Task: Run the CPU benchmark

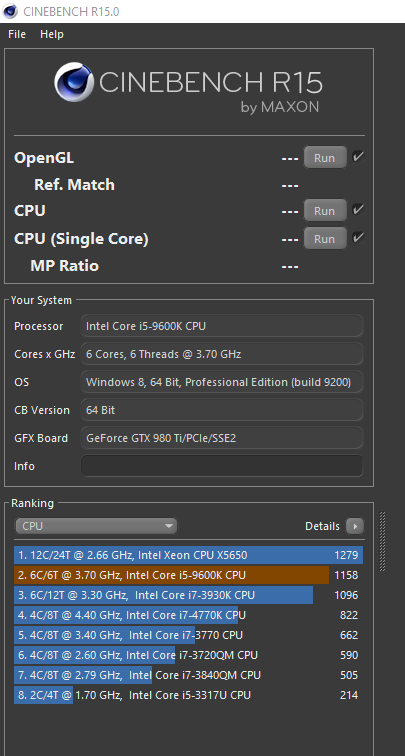Action: click(x=325, y=211)
